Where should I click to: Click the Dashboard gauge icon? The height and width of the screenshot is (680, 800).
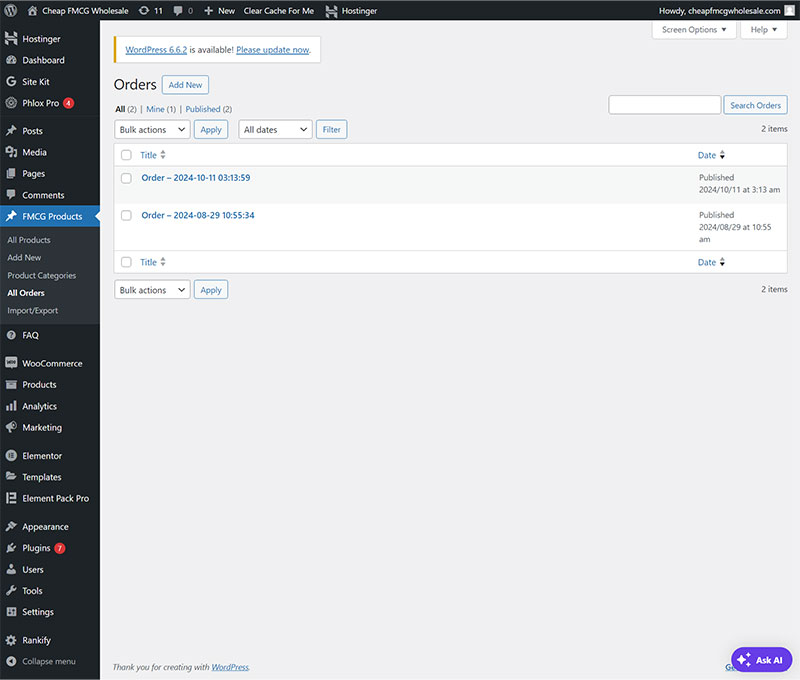tap(11, 60)
